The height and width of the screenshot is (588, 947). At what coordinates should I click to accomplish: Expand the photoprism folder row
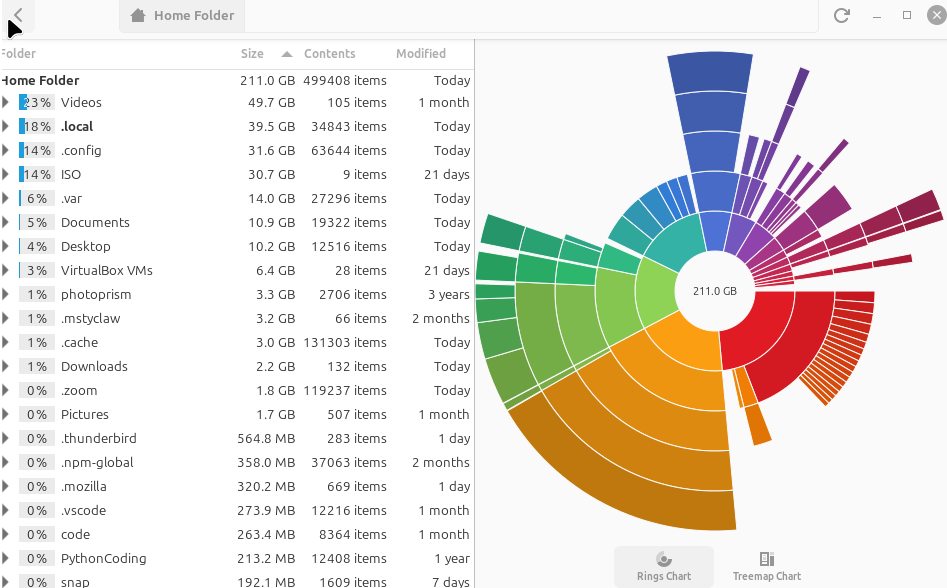(x=5, y=294)
